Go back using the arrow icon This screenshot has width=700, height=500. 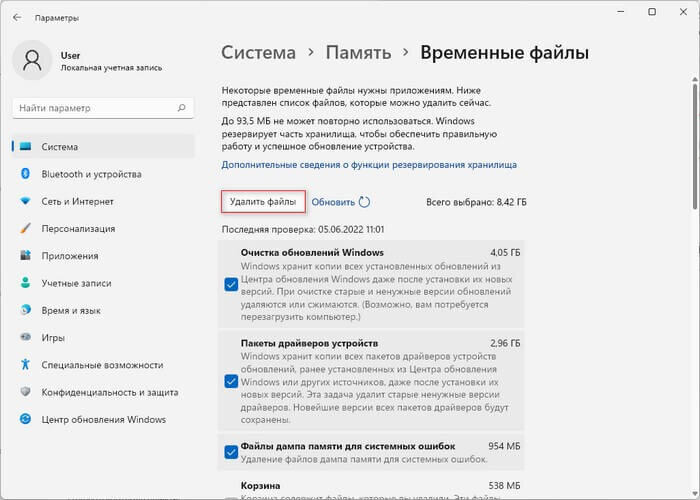pos(17,18)
